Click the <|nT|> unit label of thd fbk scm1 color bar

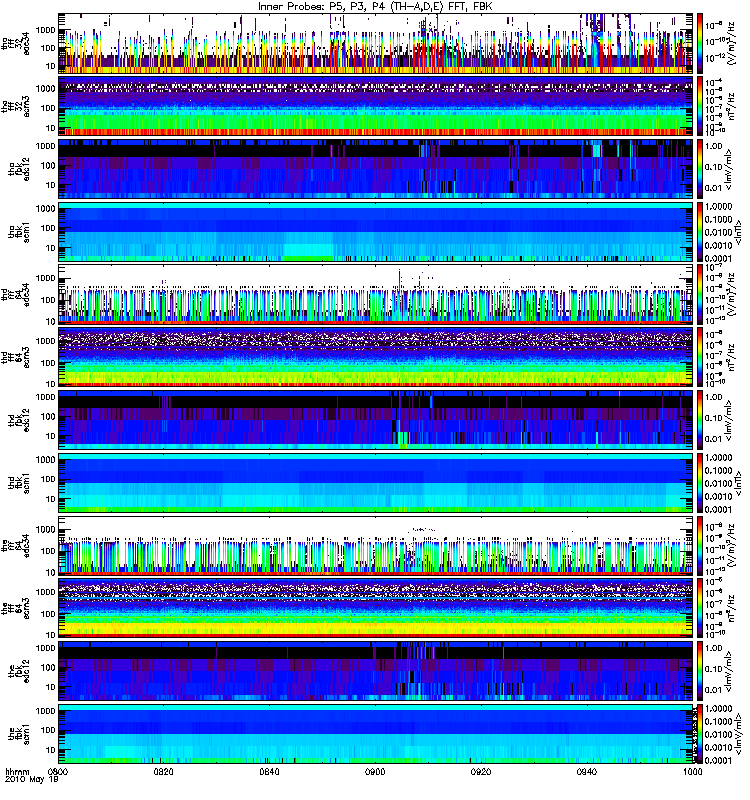(737, 483)
